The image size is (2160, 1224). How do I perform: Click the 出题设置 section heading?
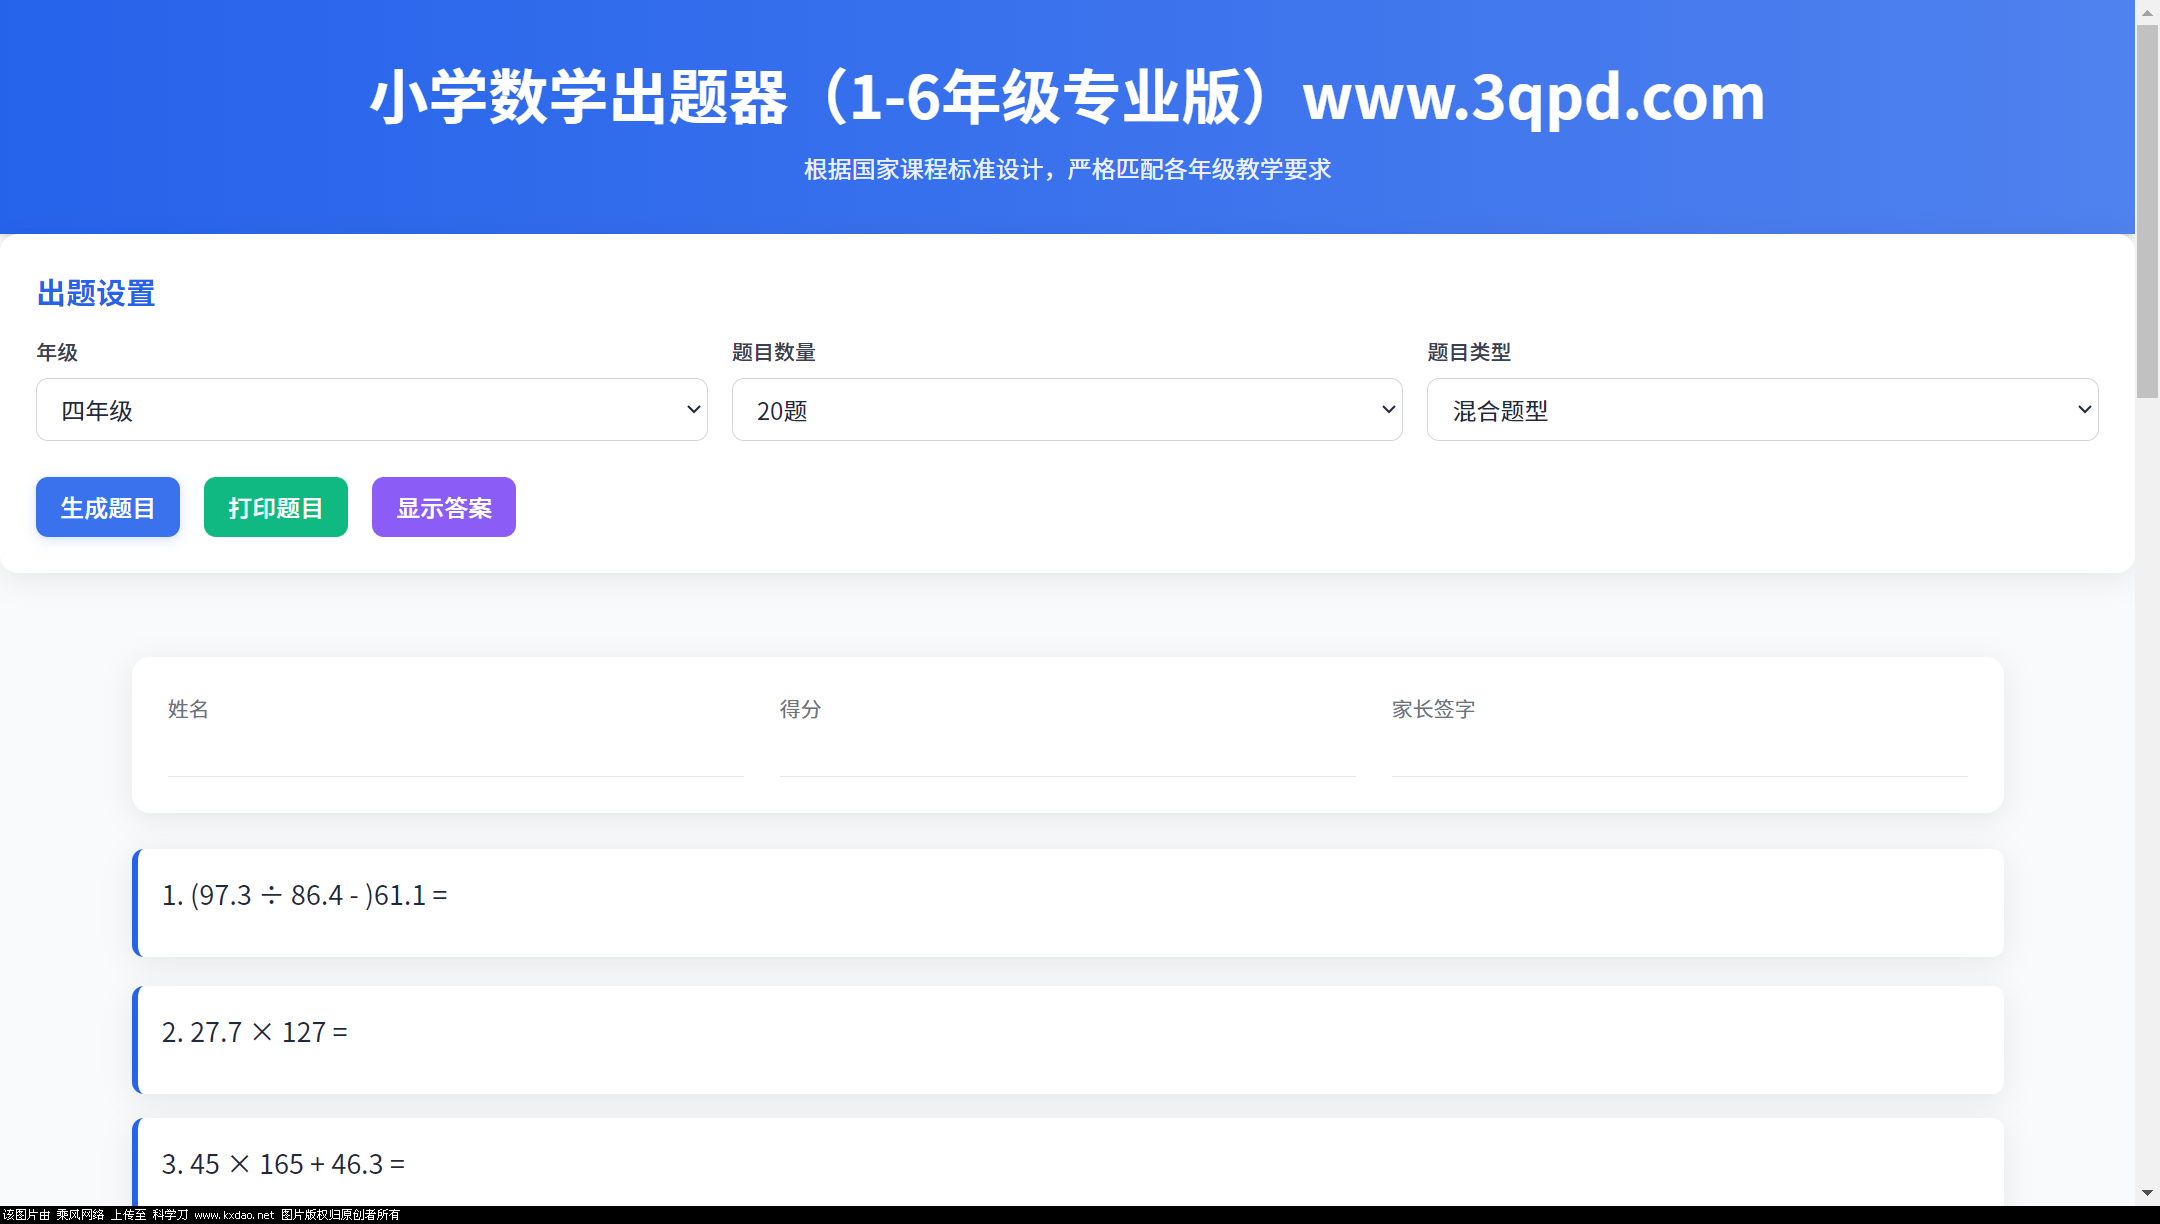(x=96, y=293)
